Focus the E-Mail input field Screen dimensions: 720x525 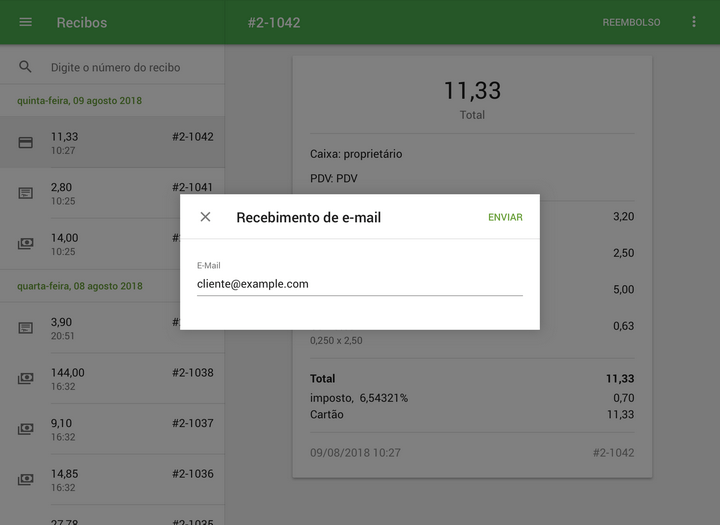[360, 284]
